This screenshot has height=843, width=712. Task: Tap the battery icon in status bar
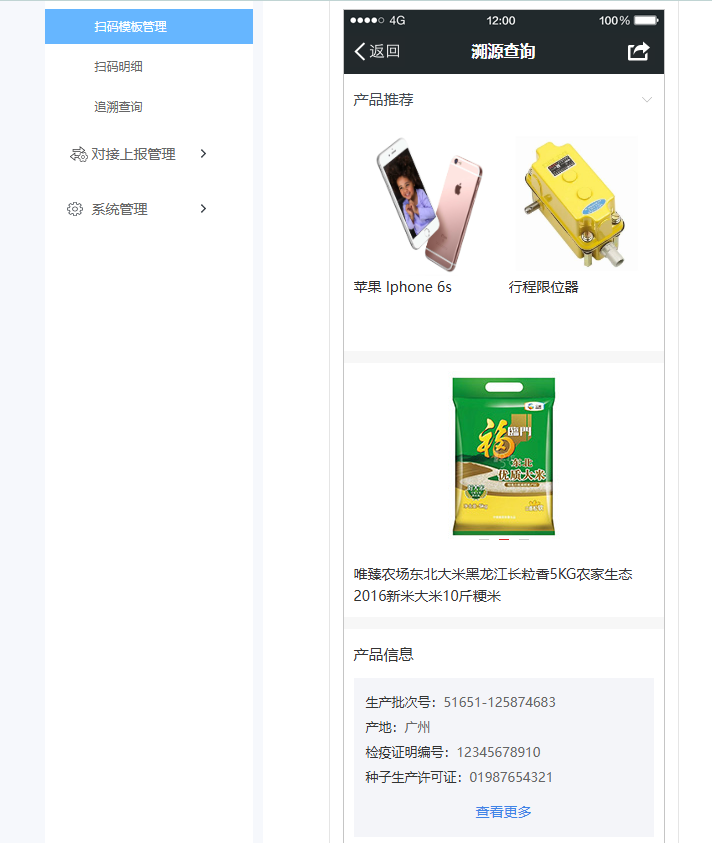646,20
